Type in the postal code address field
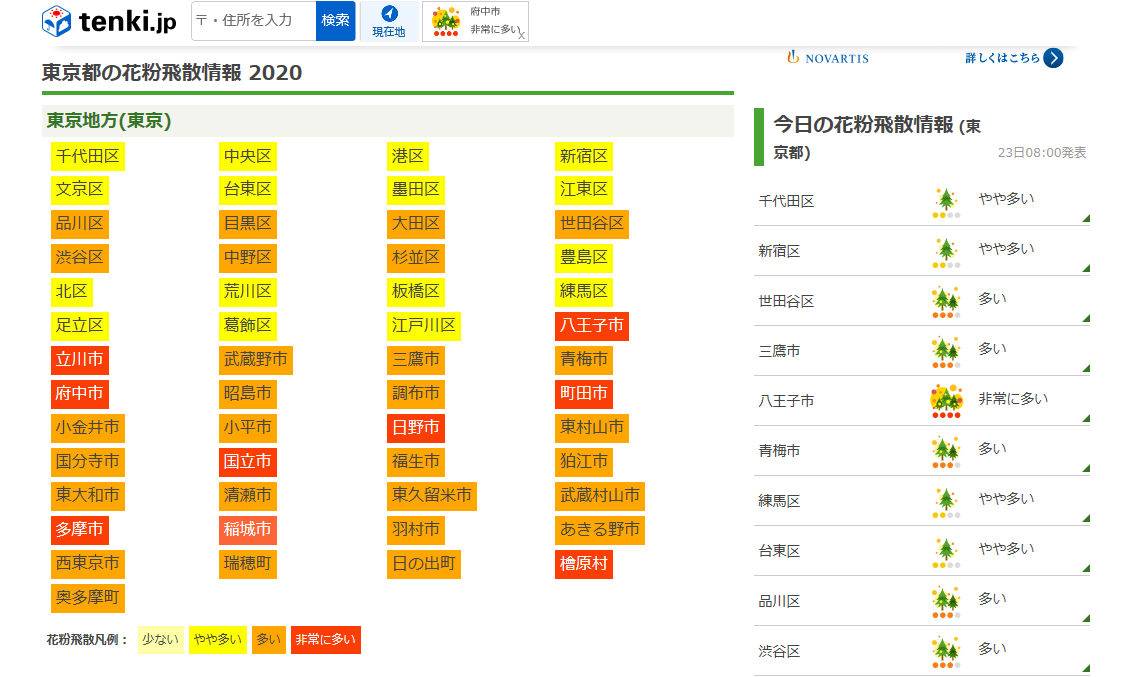Screen dimensions: 1130x677 pyautogui.click(x=254, y=21)
